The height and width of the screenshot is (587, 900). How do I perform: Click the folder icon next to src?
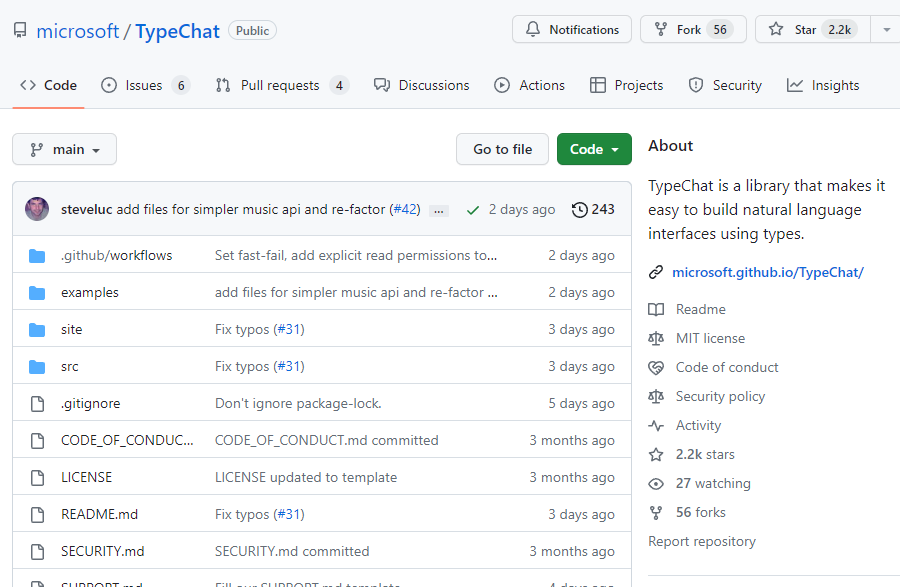point(37,366)
